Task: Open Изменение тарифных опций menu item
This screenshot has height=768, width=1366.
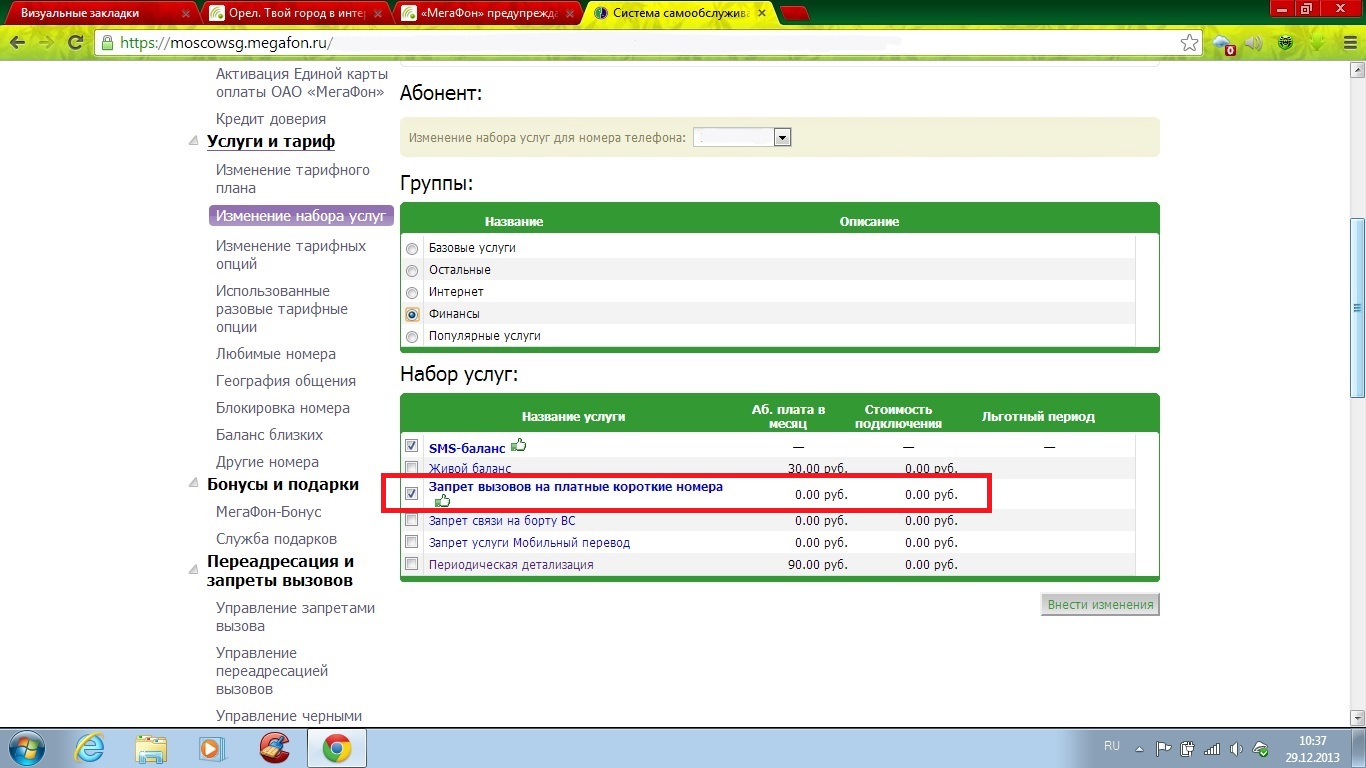Action: pos(291,255)
